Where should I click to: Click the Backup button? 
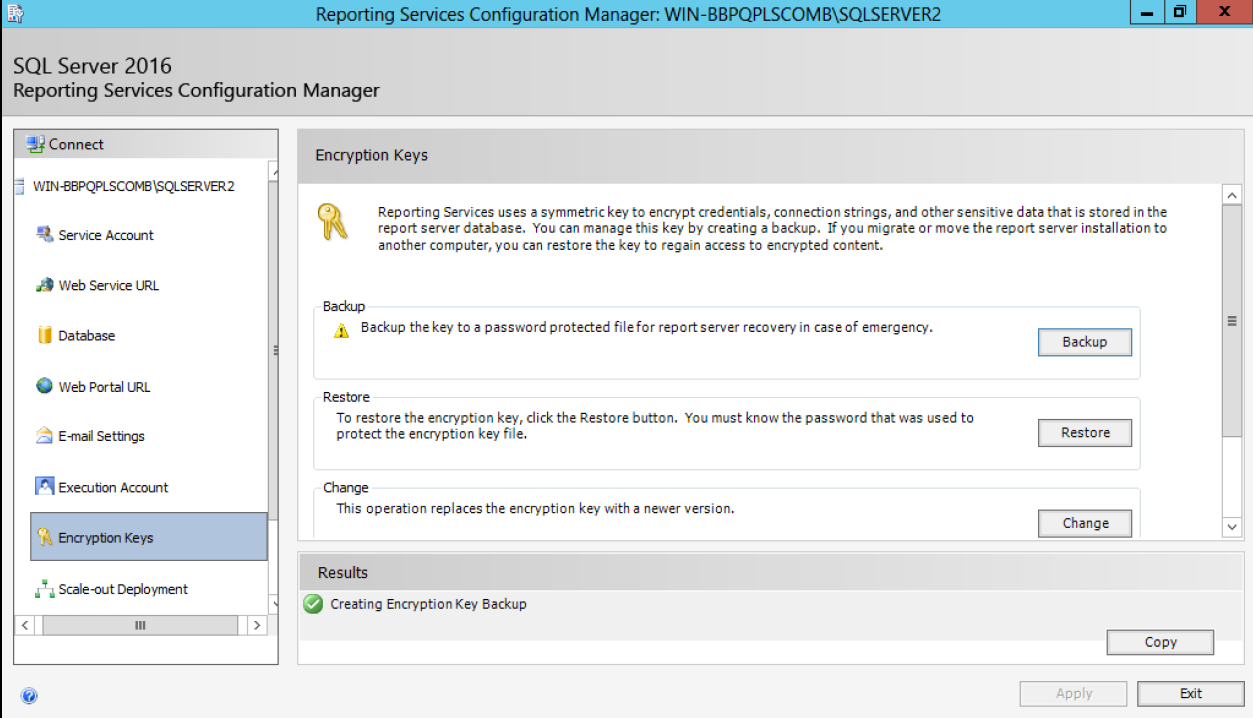click(1085, 342)
